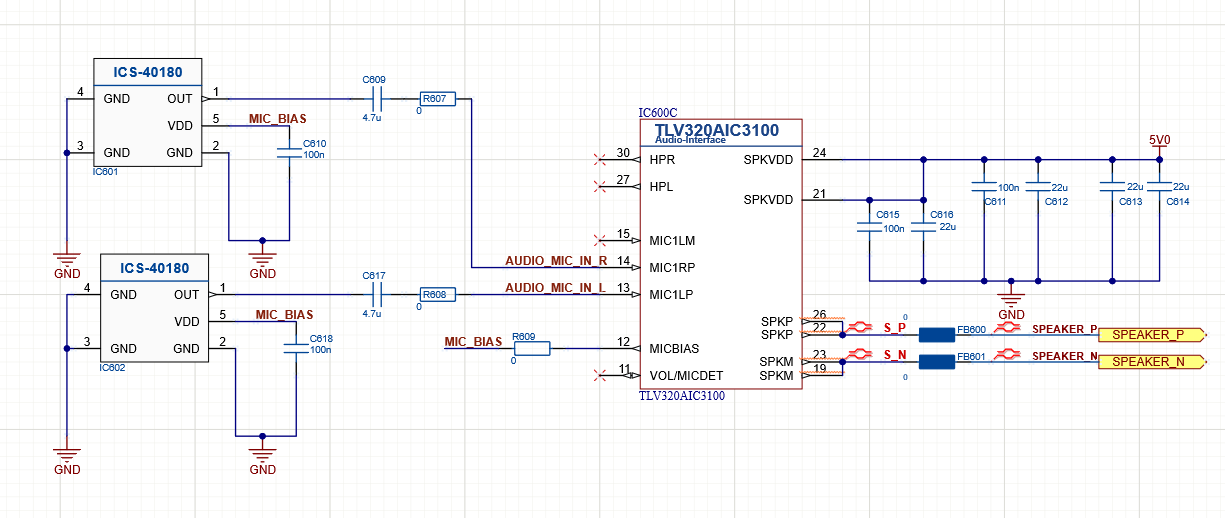Select capacitor C616 symbol

(x=923, y=226)
